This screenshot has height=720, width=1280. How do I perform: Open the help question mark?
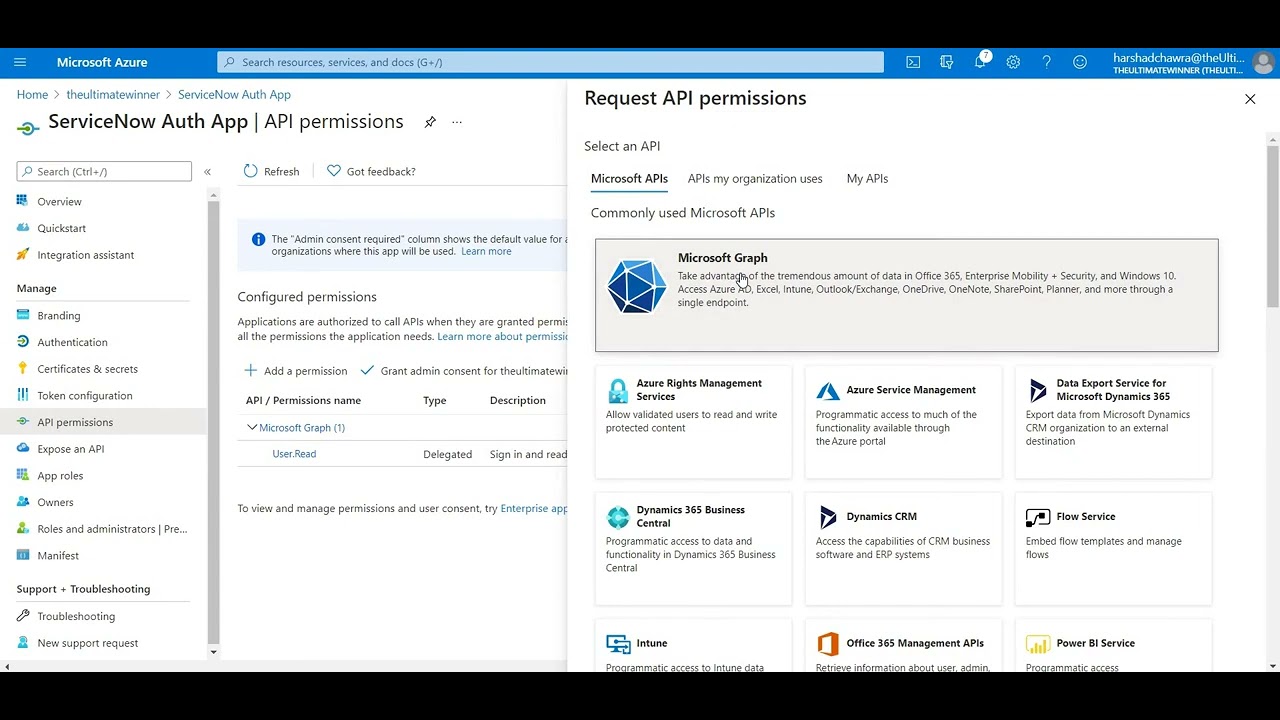tap(1046, 62)
